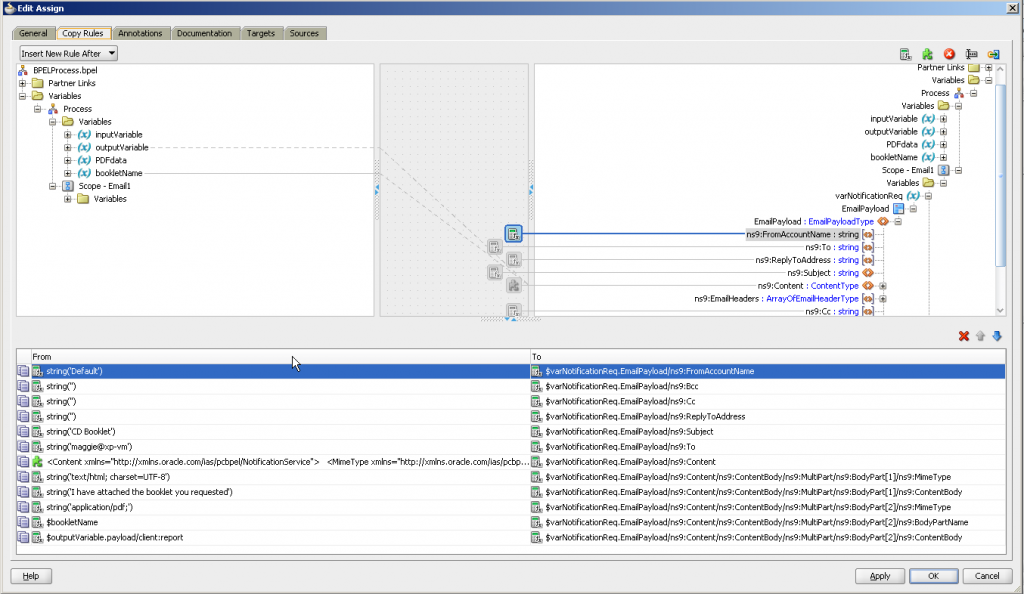
Task: Click the XML fragment node in mapper canvas
Action: pos(513,285)
